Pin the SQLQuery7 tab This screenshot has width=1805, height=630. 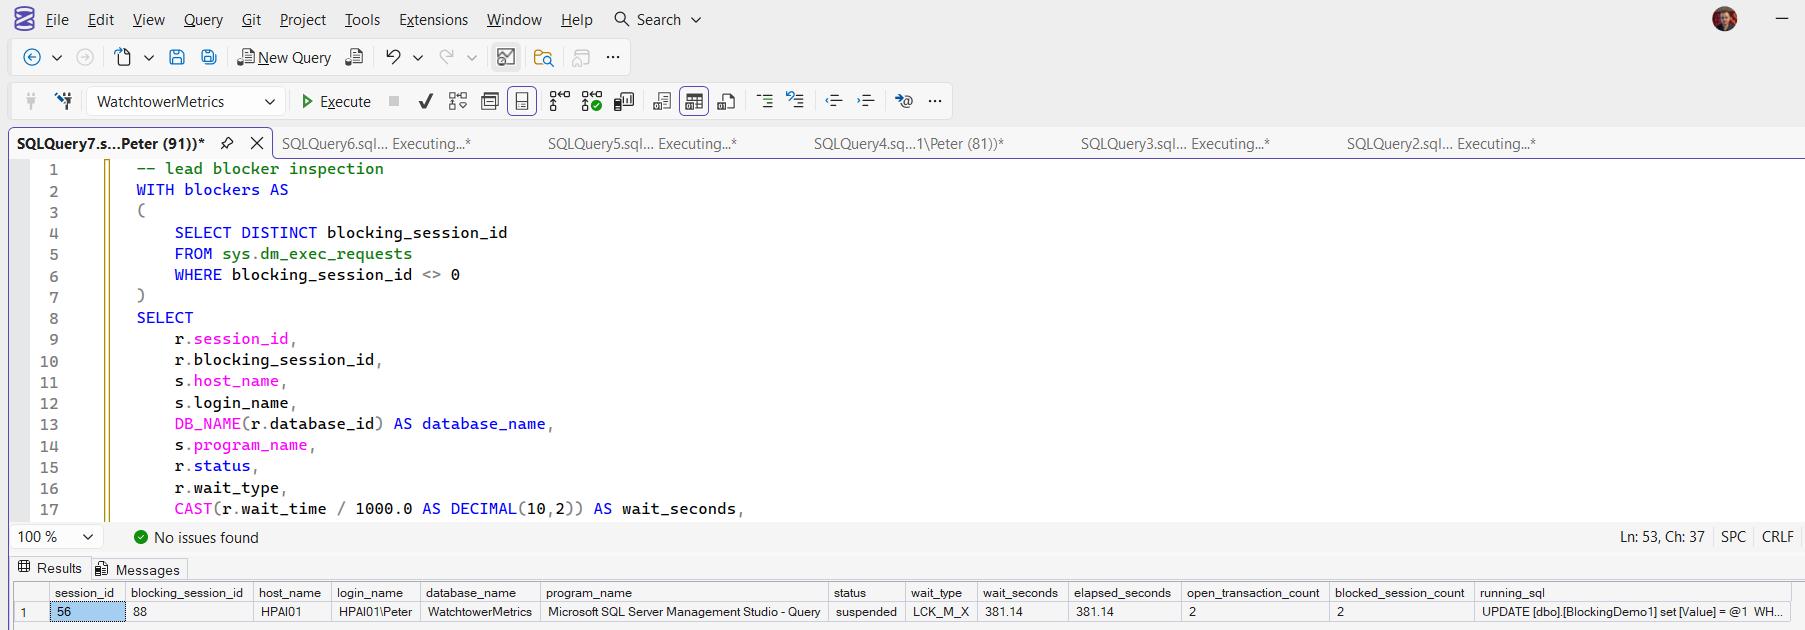[x=227, y=143]
